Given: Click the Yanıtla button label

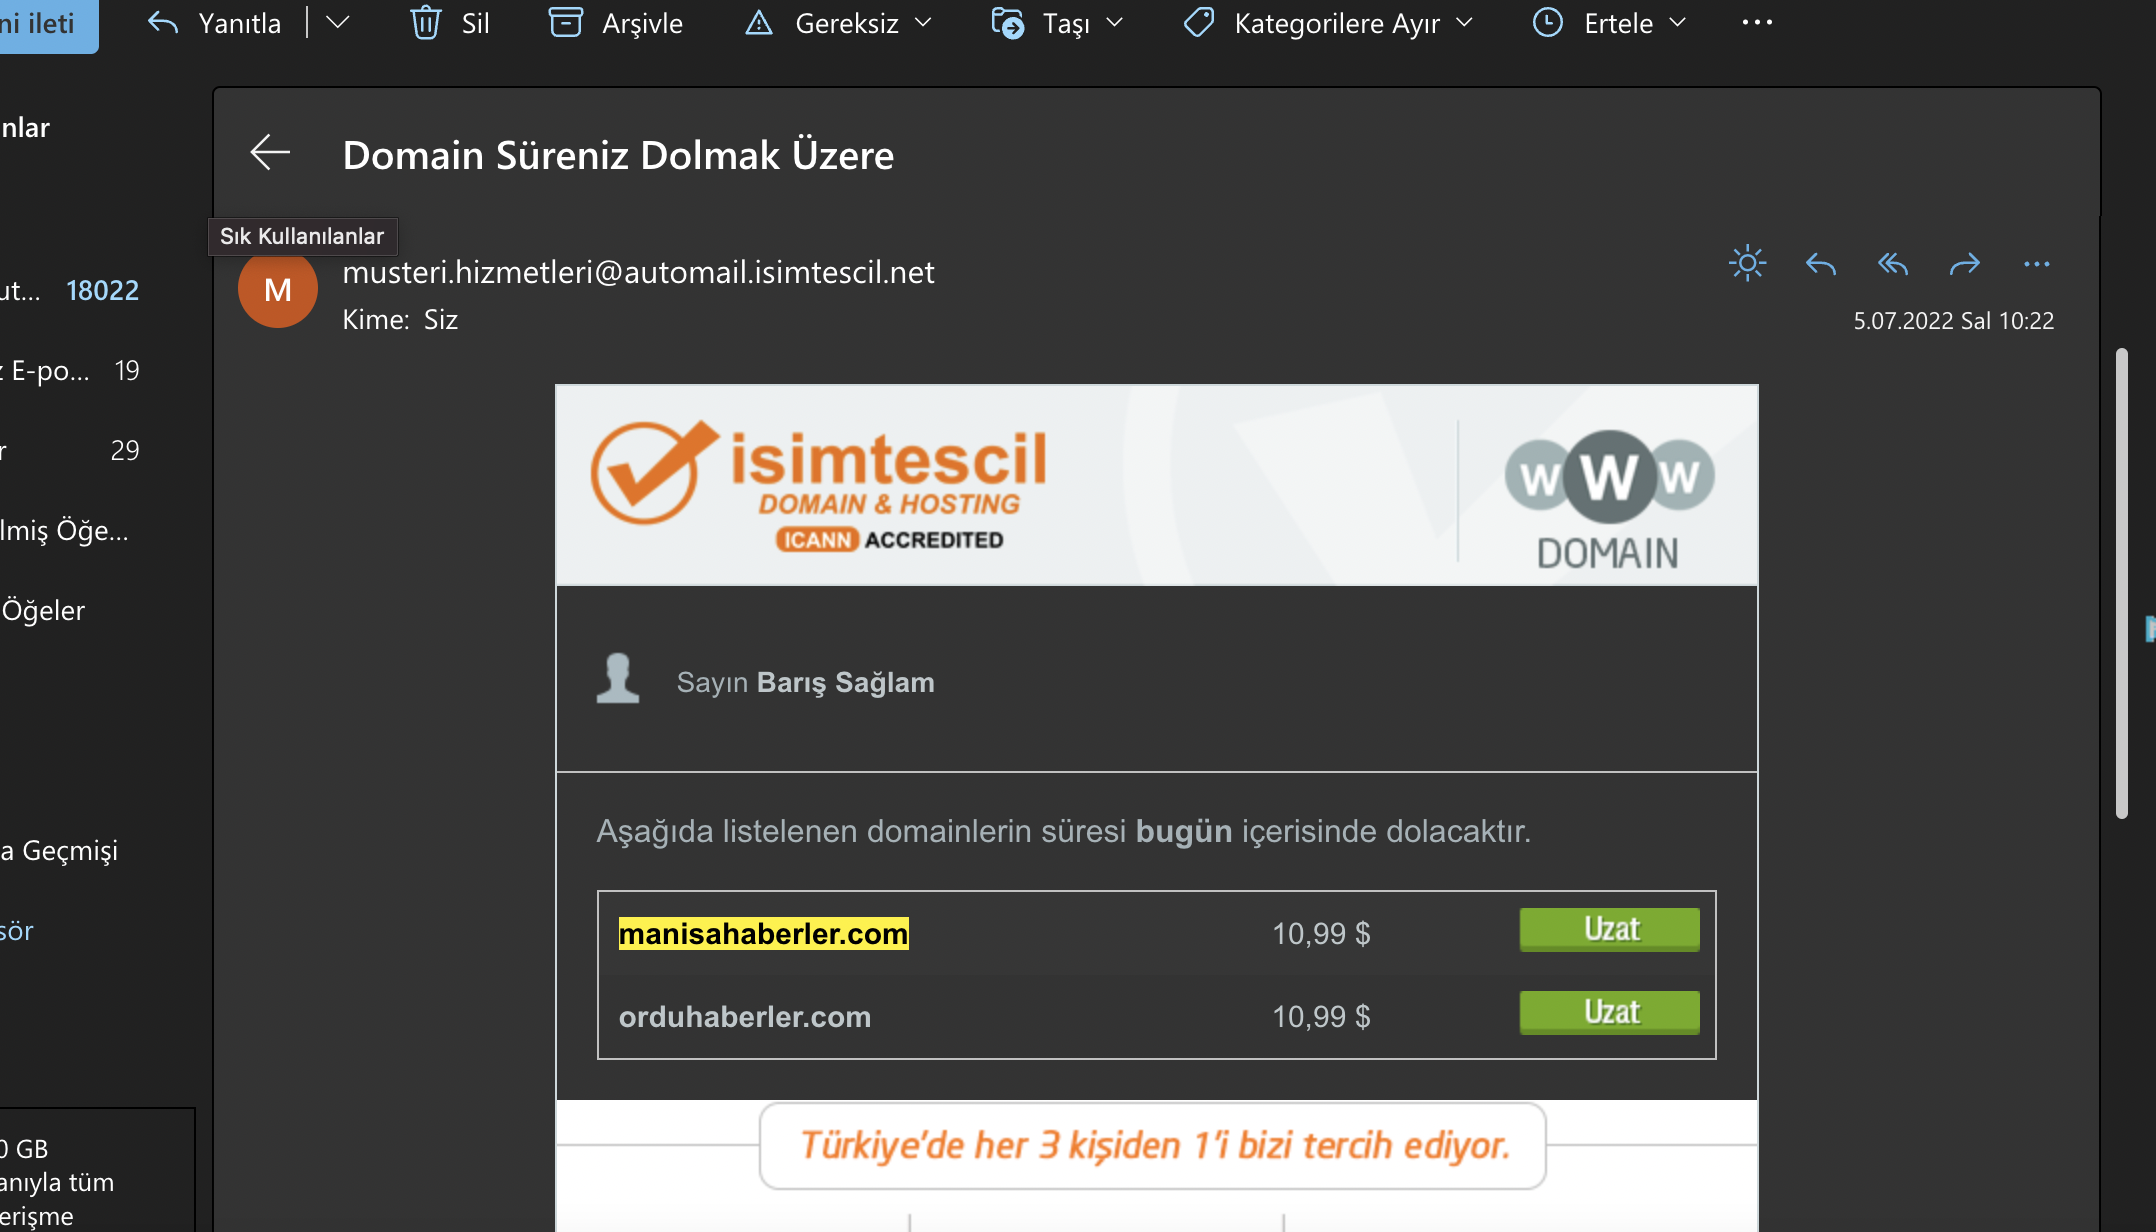Looking at the screenshot, I should [x=240, y=23].
